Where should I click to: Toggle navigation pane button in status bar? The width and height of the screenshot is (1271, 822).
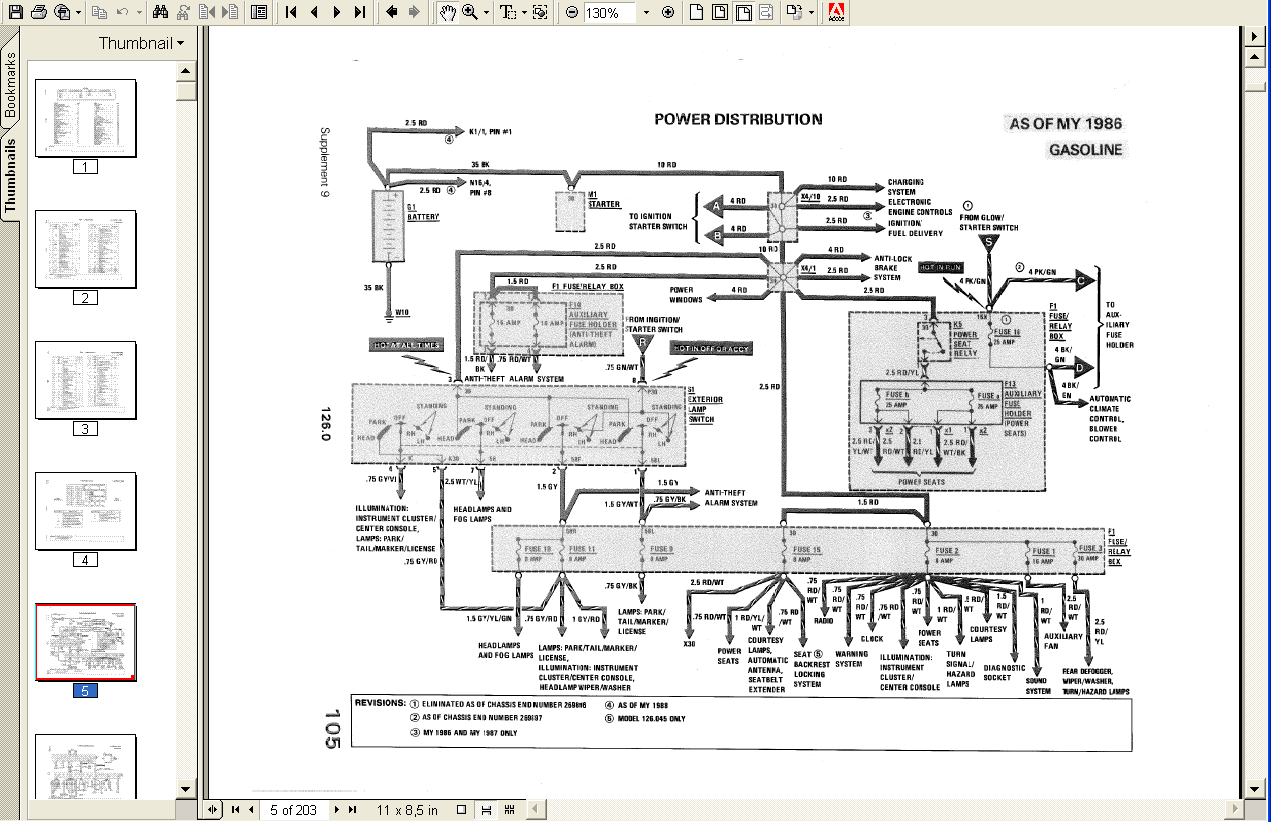tap(214, 809)
